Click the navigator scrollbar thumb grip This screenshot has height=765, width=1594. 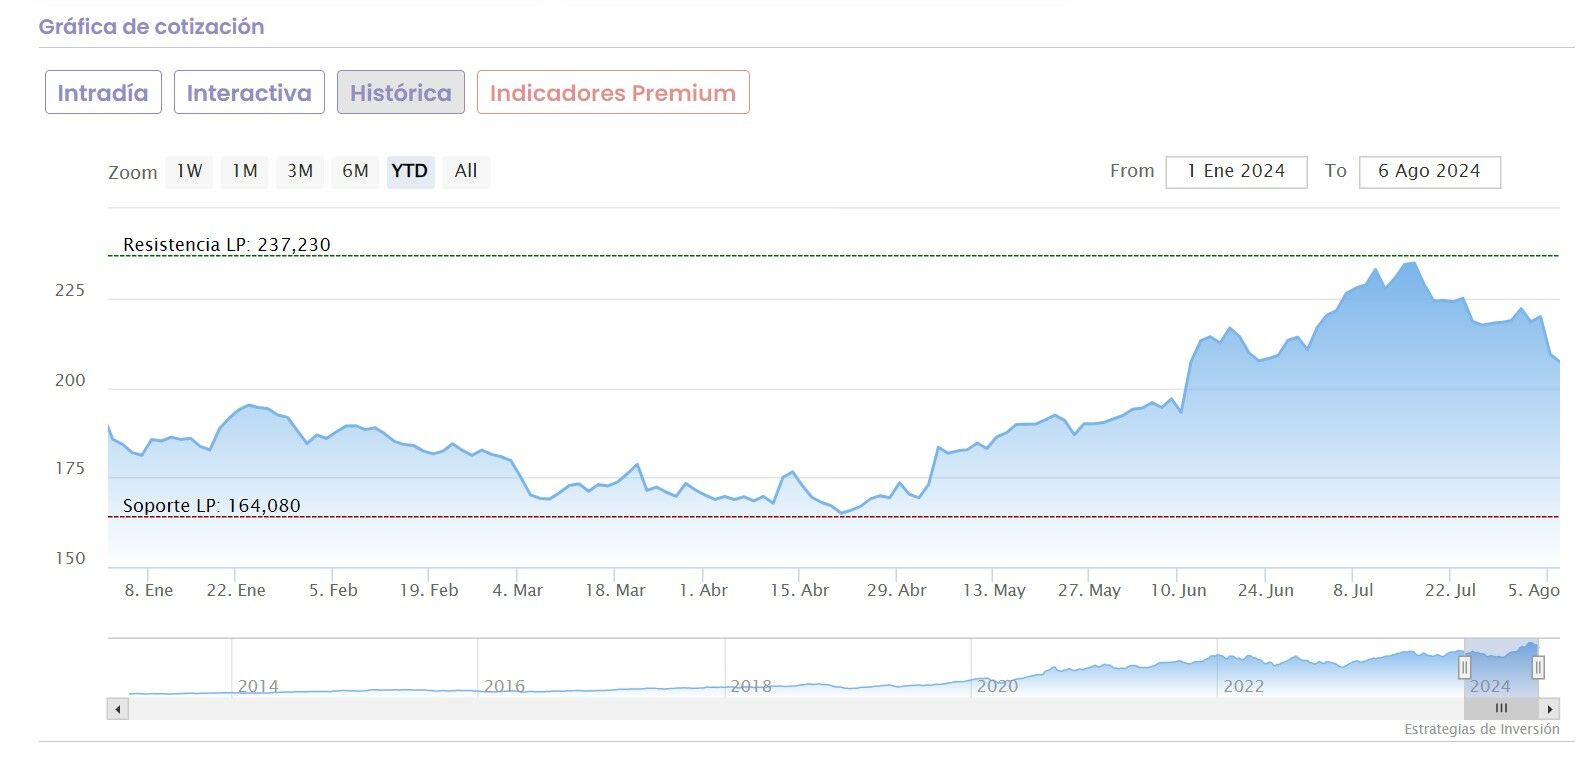(1501, 709)
